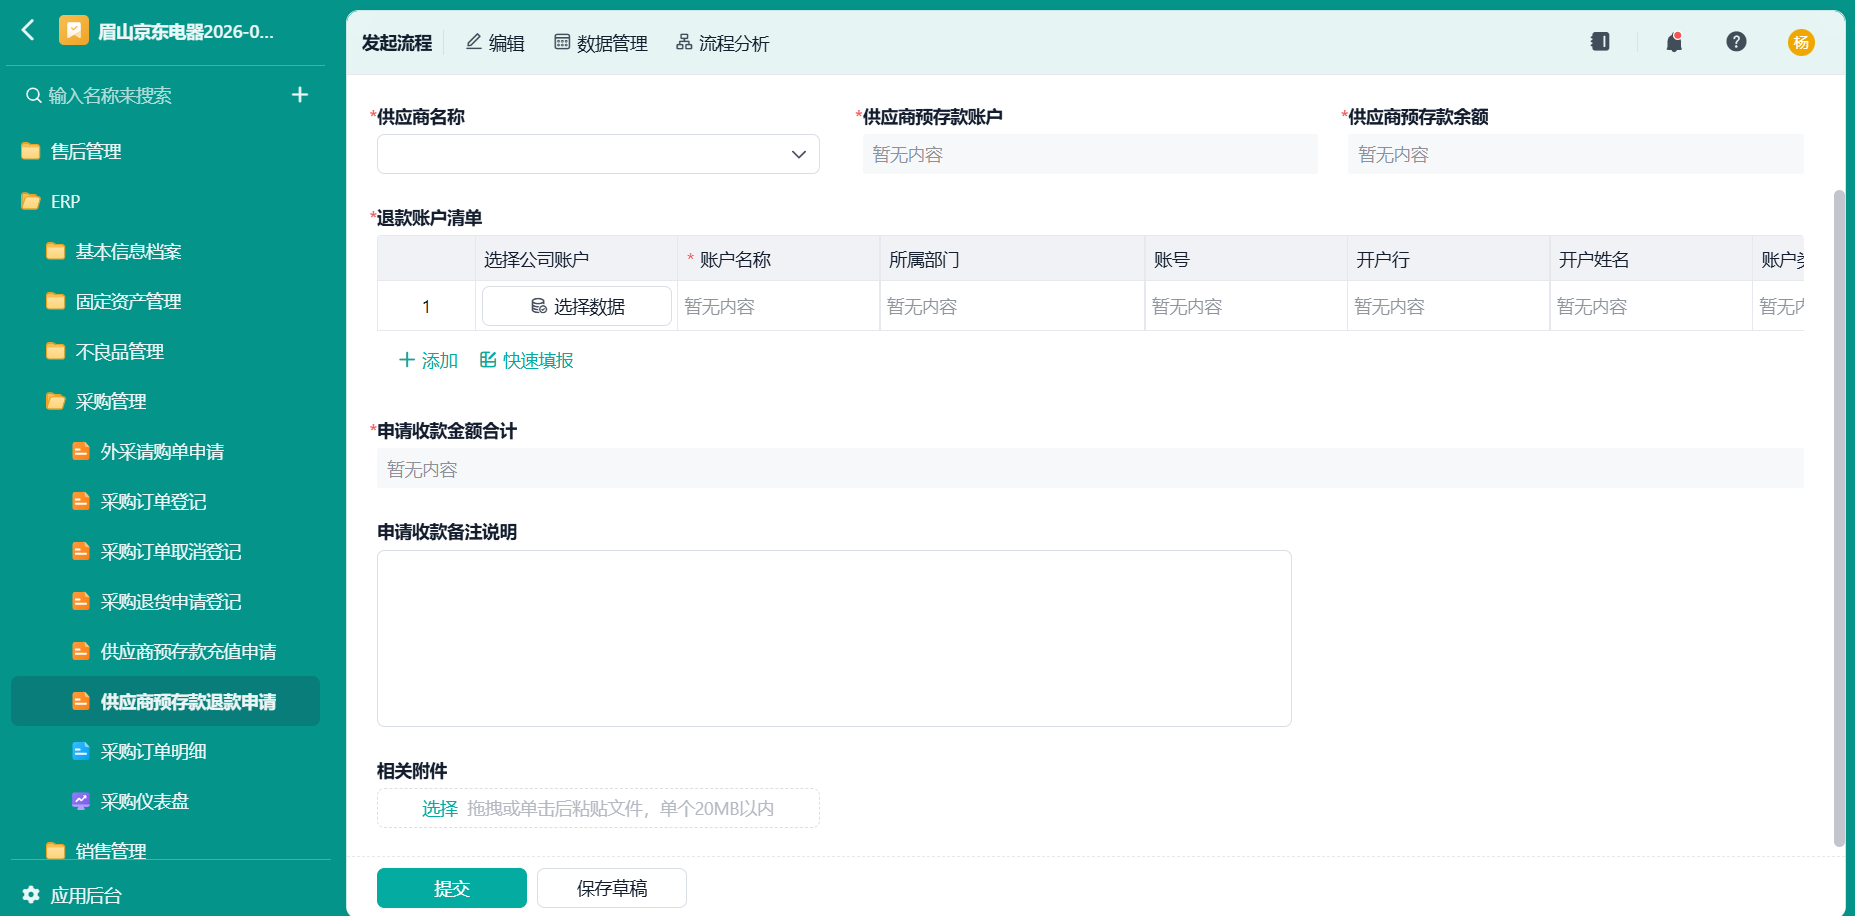
Task: Click the 开户姓名 column header
Action: (1651, 259)
